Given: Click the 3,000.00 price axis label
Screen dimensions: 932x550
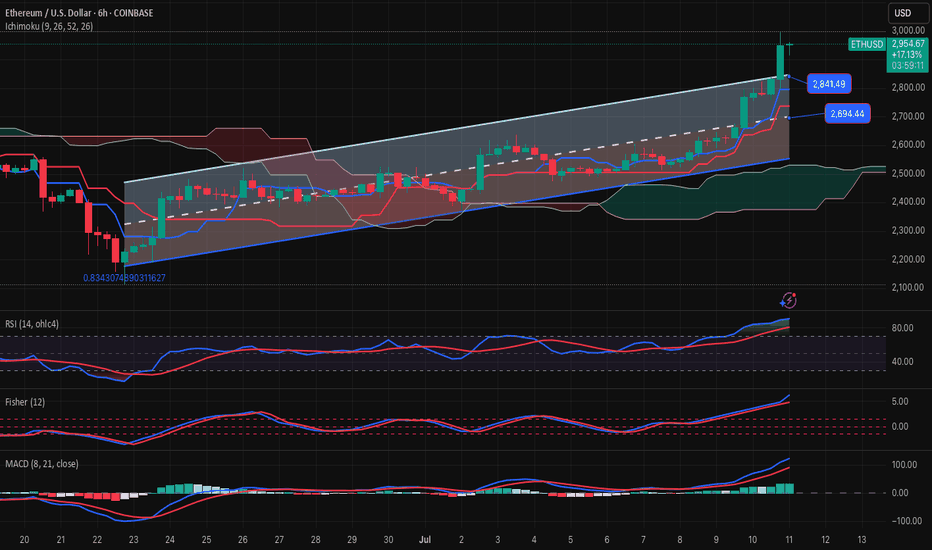Looking at the screenshot, I should coord(908,30).
